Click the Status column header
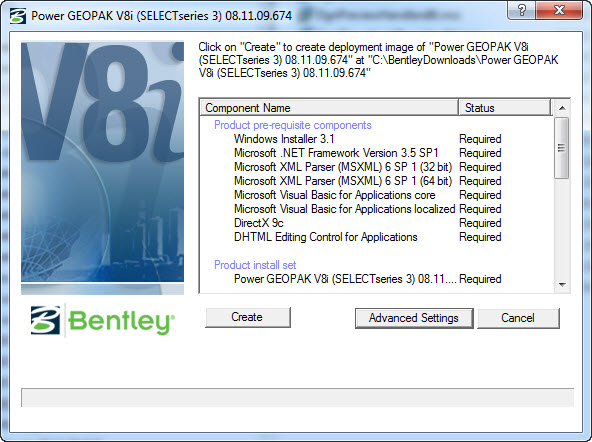The width and height of the screenshot is (592, 442). (x=504, y=108)
